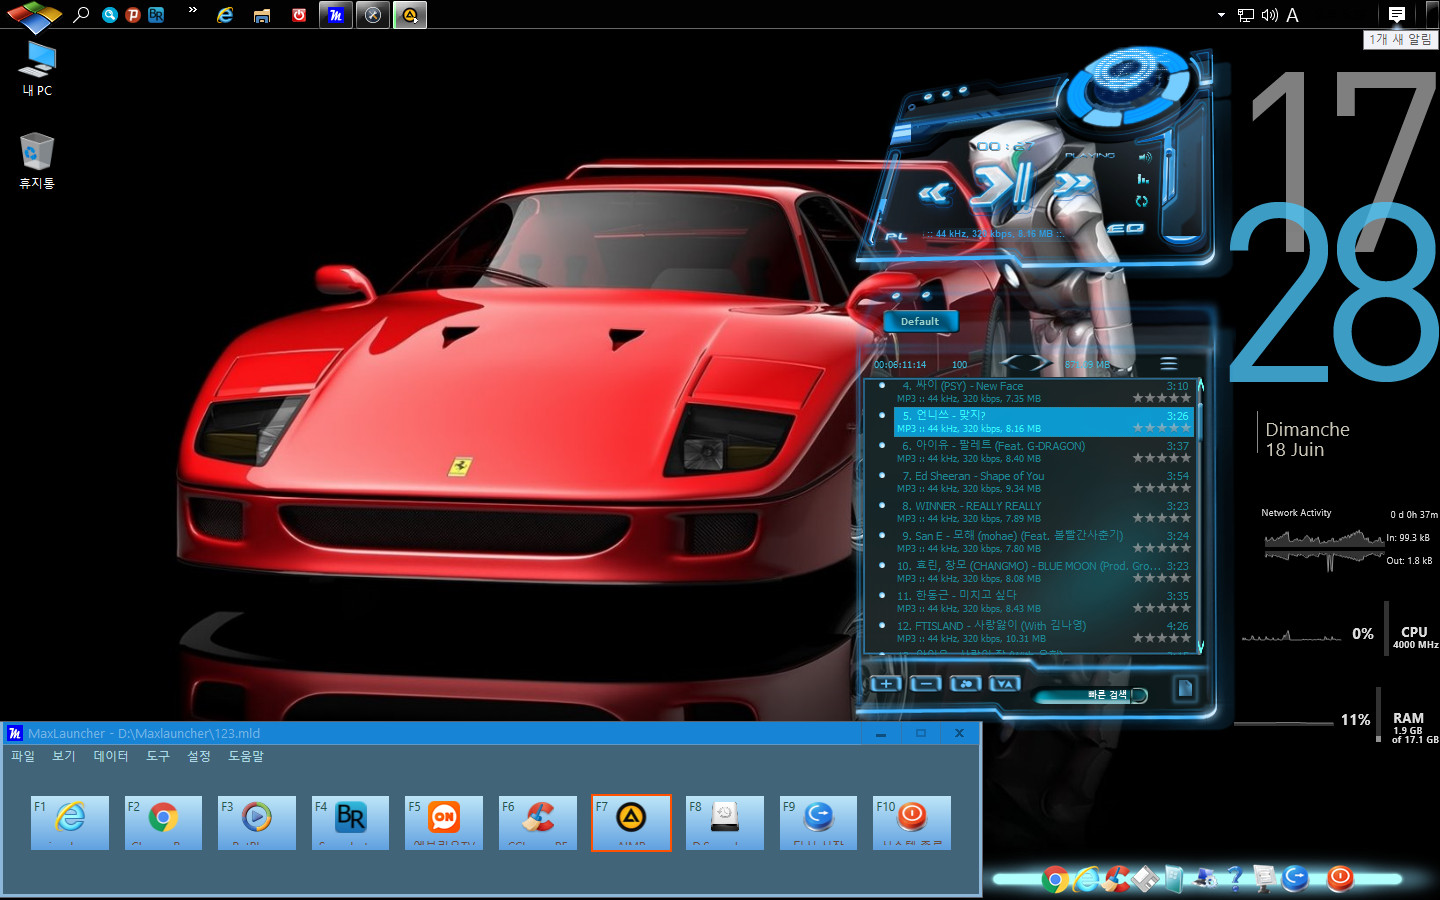The image size is (1440, 900).
Task: Open CCleaner from the bottom dock
Action: pos(1116,879)
